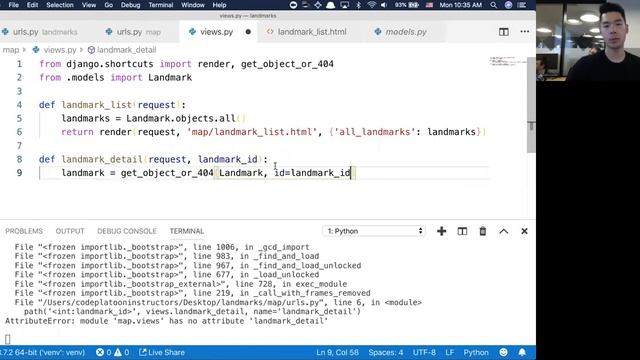Screen dimensions: 640x360
Task: Open the editor More Actions ellipsis
Action: [524, 32]
